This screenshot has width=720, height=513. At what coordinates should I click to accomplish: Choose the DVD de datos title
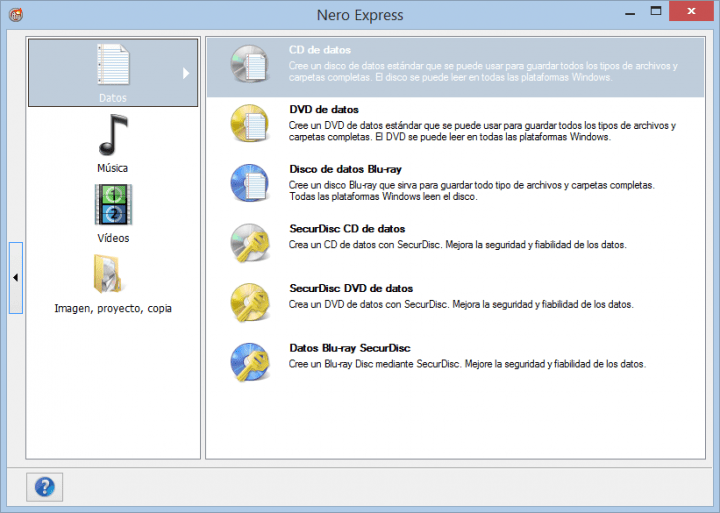(x=324, y=109)
